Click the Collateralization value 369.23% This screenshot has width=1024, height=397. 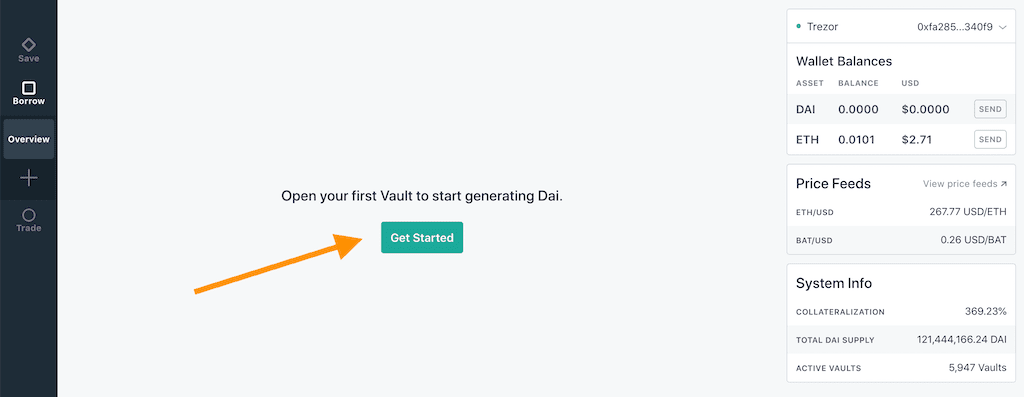(x=985, y=311)
